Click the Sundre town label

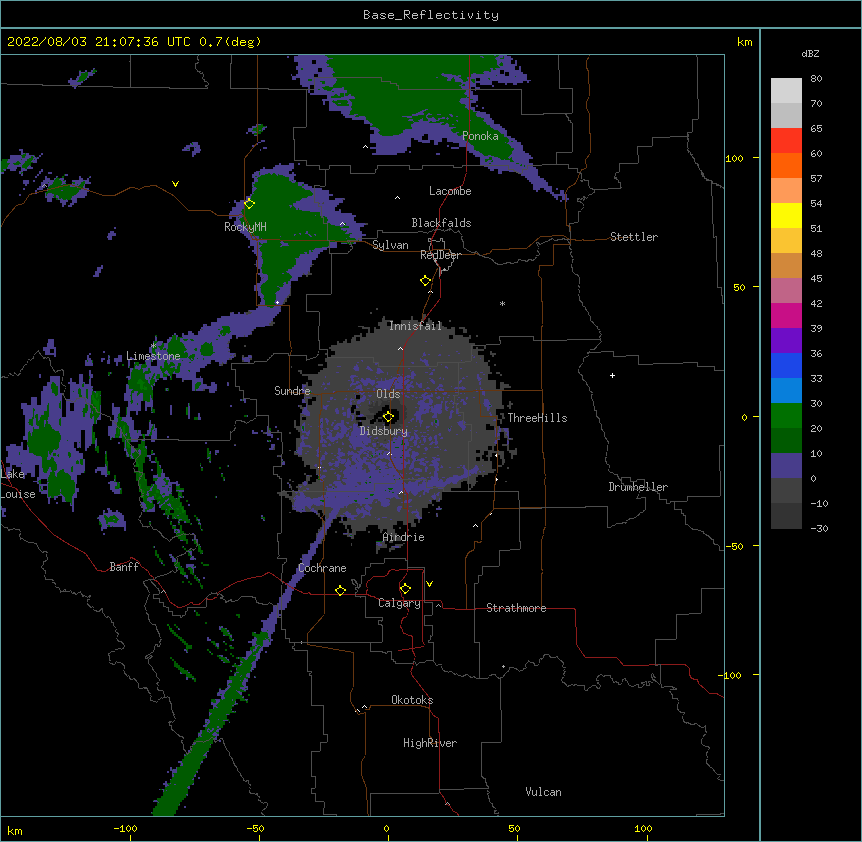292,391
